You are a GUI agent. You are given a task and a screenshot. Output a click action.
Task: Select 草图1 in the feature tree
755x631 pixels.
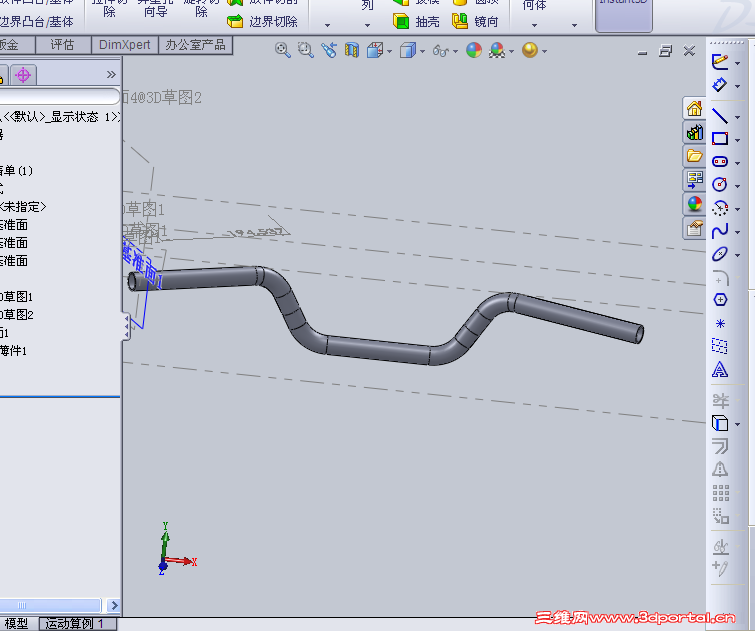tap(16, 297)
